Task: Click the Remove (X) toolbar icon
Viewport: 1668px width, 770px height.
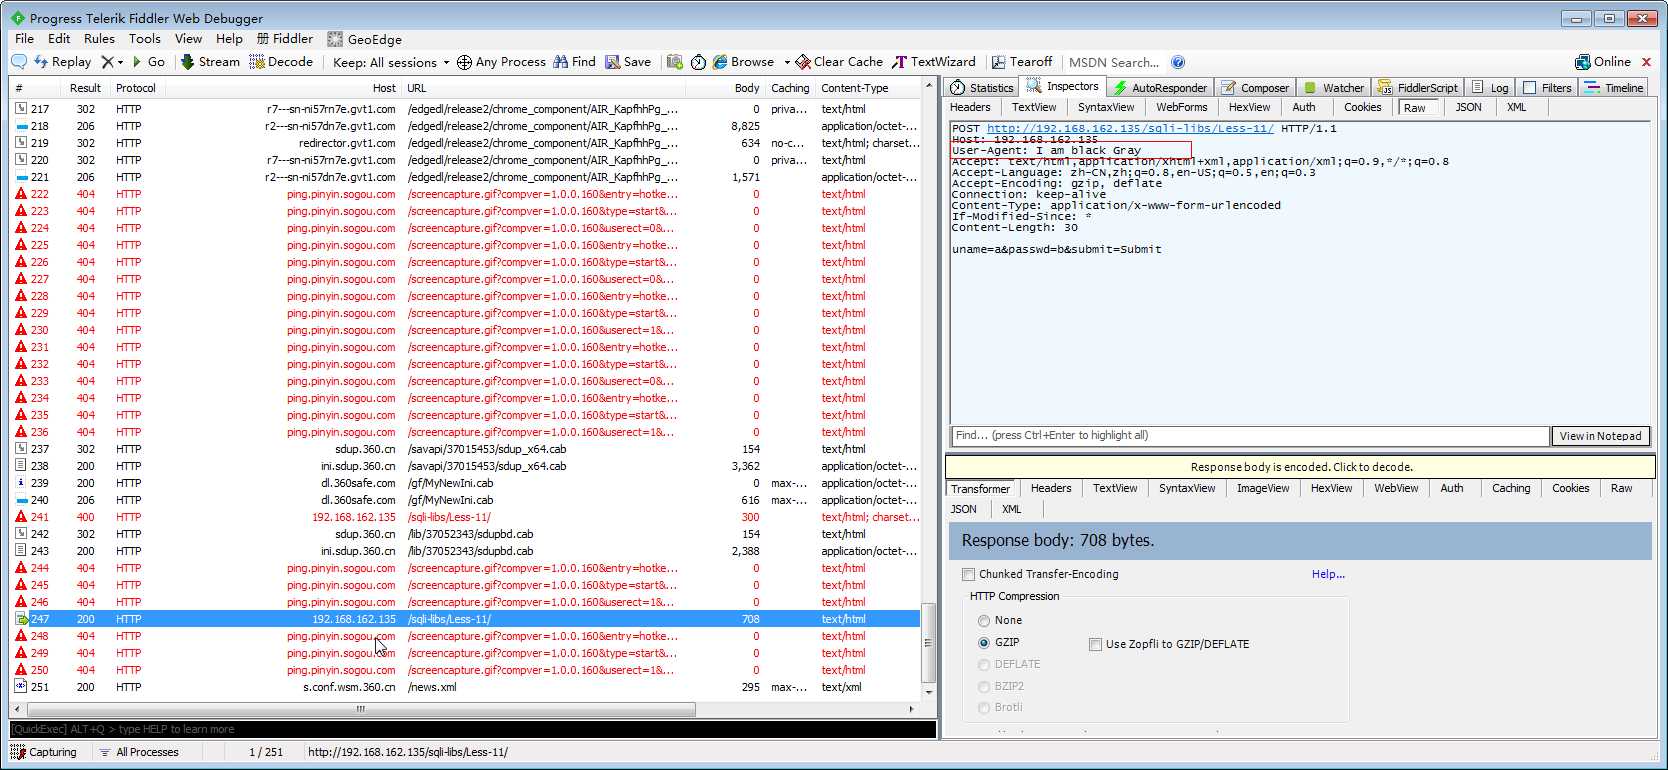Action: (x=108, y=62)
